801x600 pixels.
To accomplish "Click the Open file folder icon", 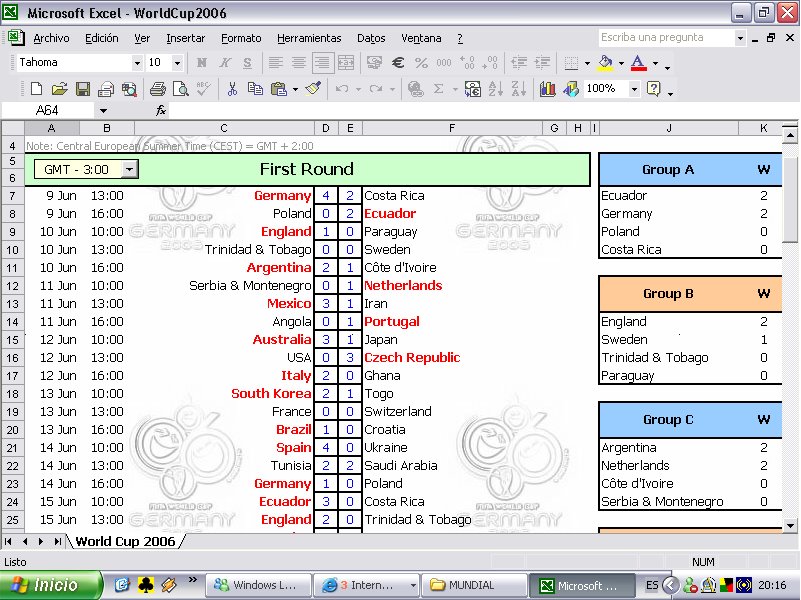I will point(59,89).
